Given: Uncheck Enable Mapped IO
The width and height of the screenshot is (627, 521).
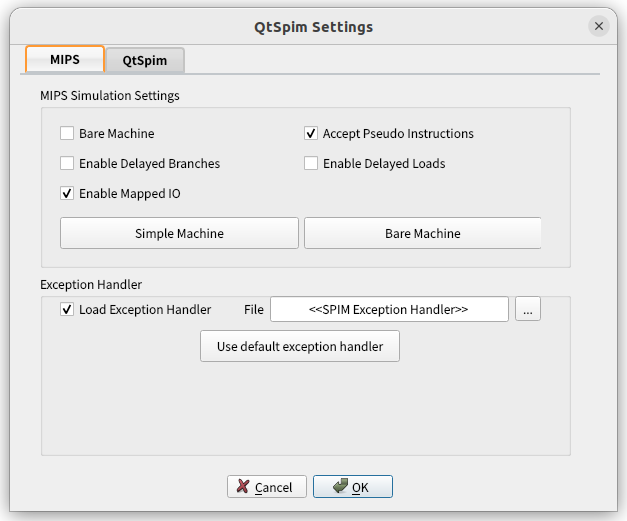Looking at the screenshot, I should (x=67, y=194).
